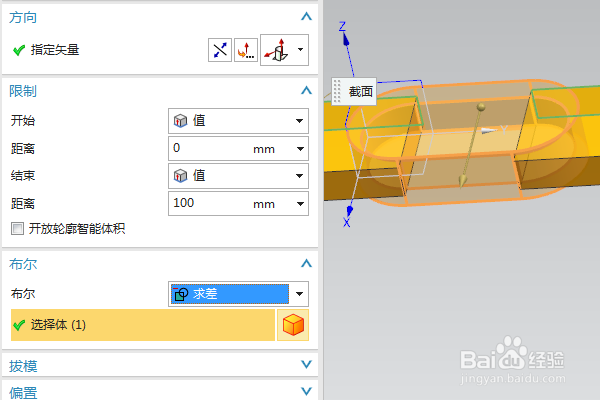This screenshot has width=600, height=400.
Task: Open the 布尔 求差 dropdown
Action: [238, 294]
